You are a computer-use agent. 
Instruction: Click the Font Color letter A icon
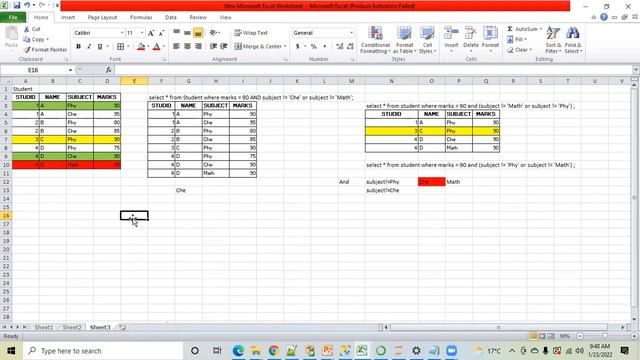(x=156, y=47)
